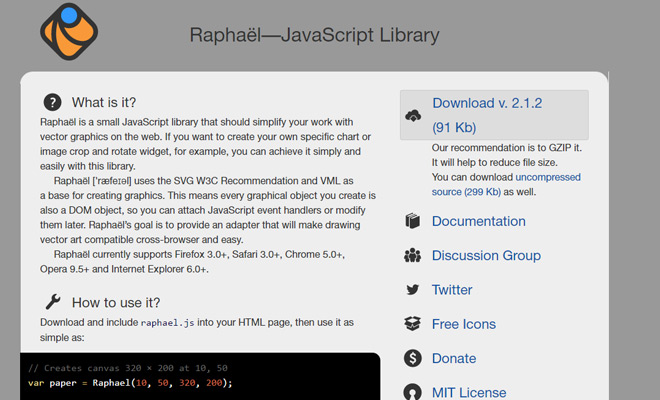
Task: Click the wrench icon beside How to use it
Action: pyautogui.click(x=52, y=302)
